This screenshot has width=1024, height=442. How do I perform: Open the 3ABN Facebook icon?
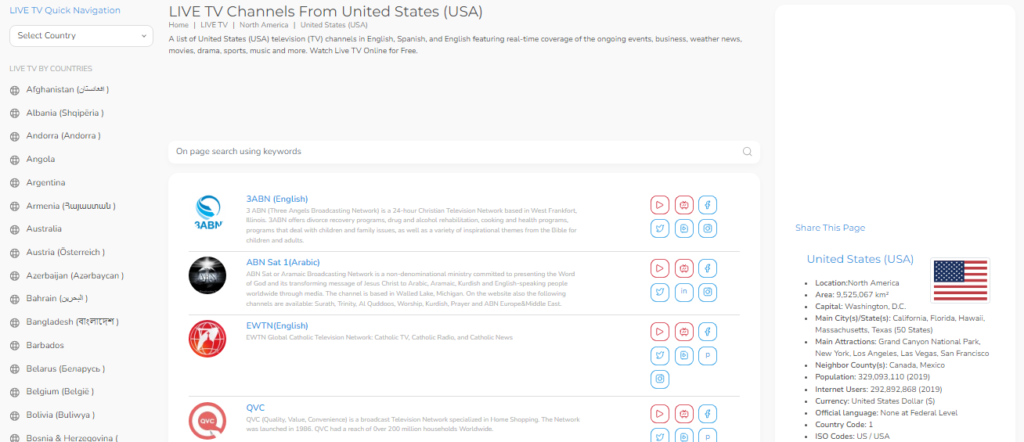click(x=707, y=205)
